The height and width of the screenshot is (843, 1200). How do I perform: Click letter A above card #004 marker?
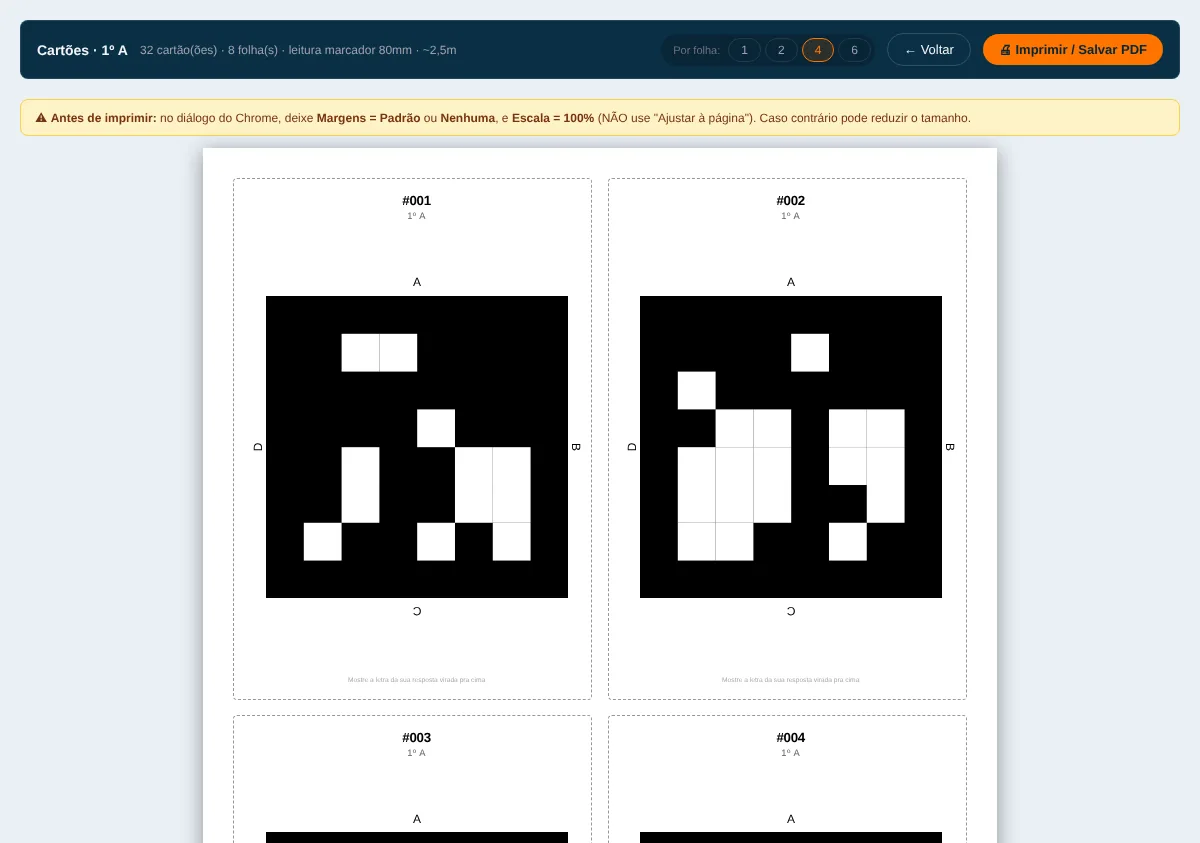coord(791,819)
